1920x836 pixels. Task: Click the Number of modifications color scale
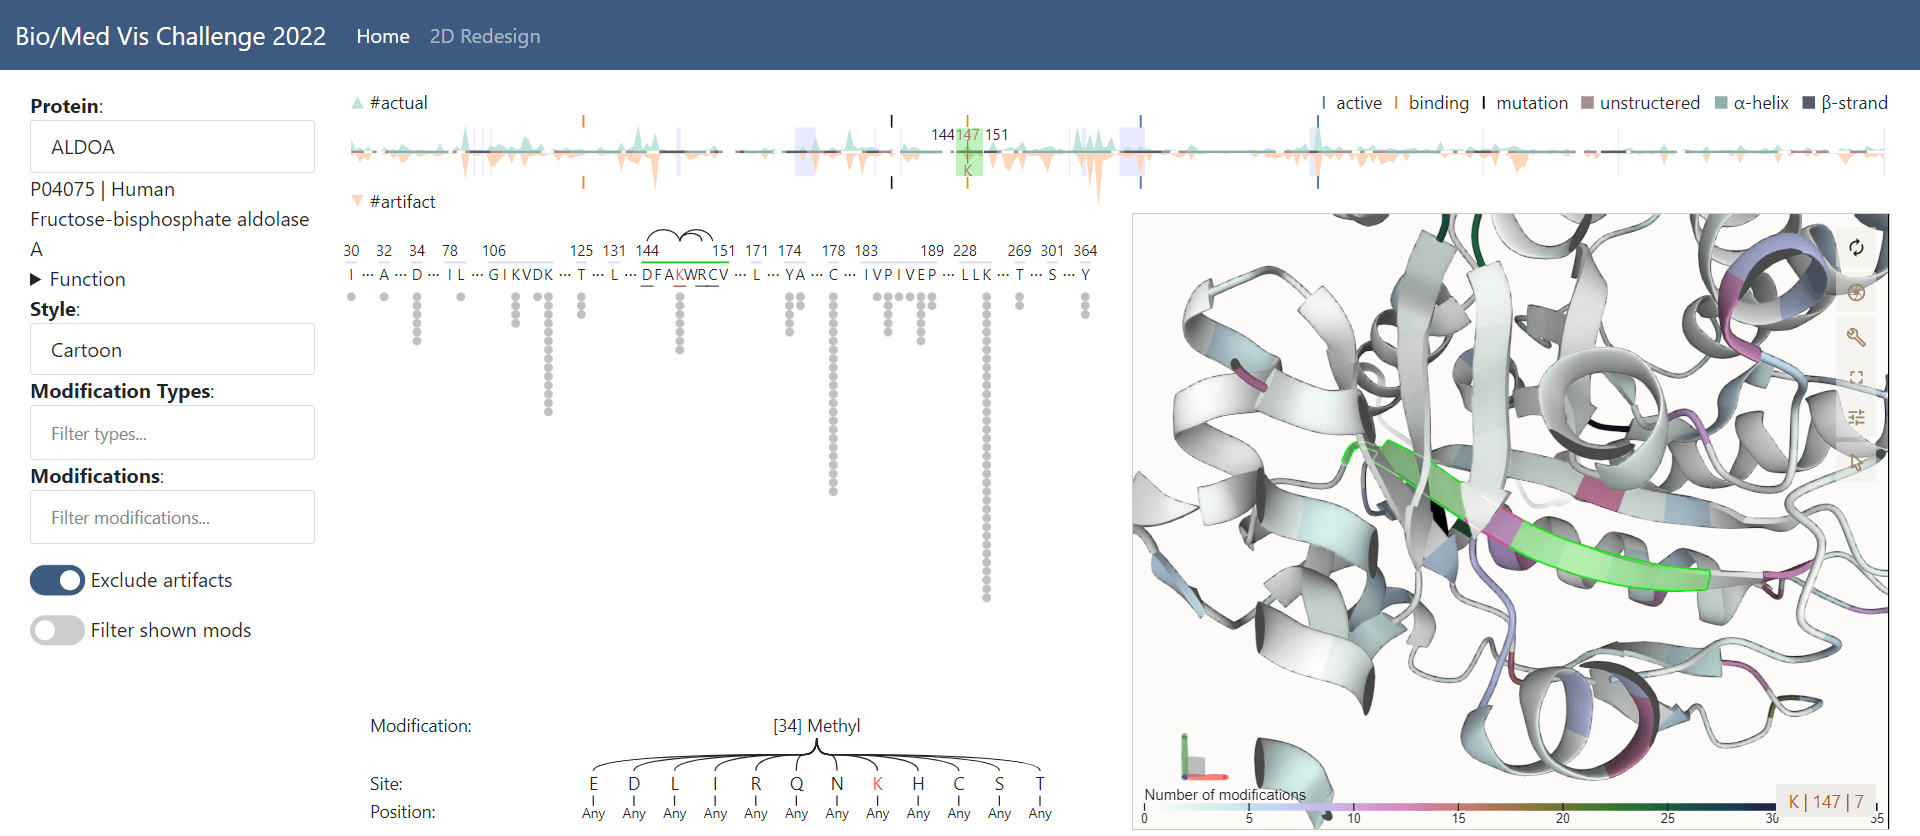point(1460,806)
